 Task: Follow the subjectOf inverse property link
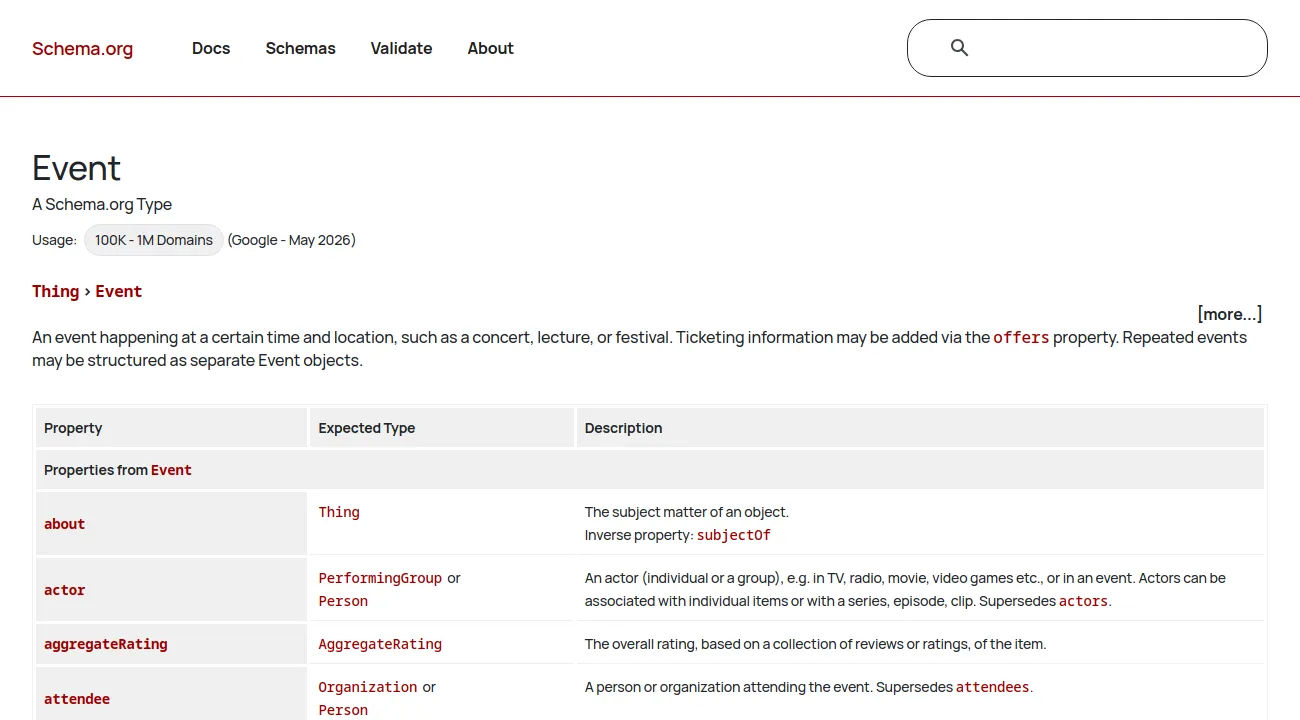tap(734, 535)
